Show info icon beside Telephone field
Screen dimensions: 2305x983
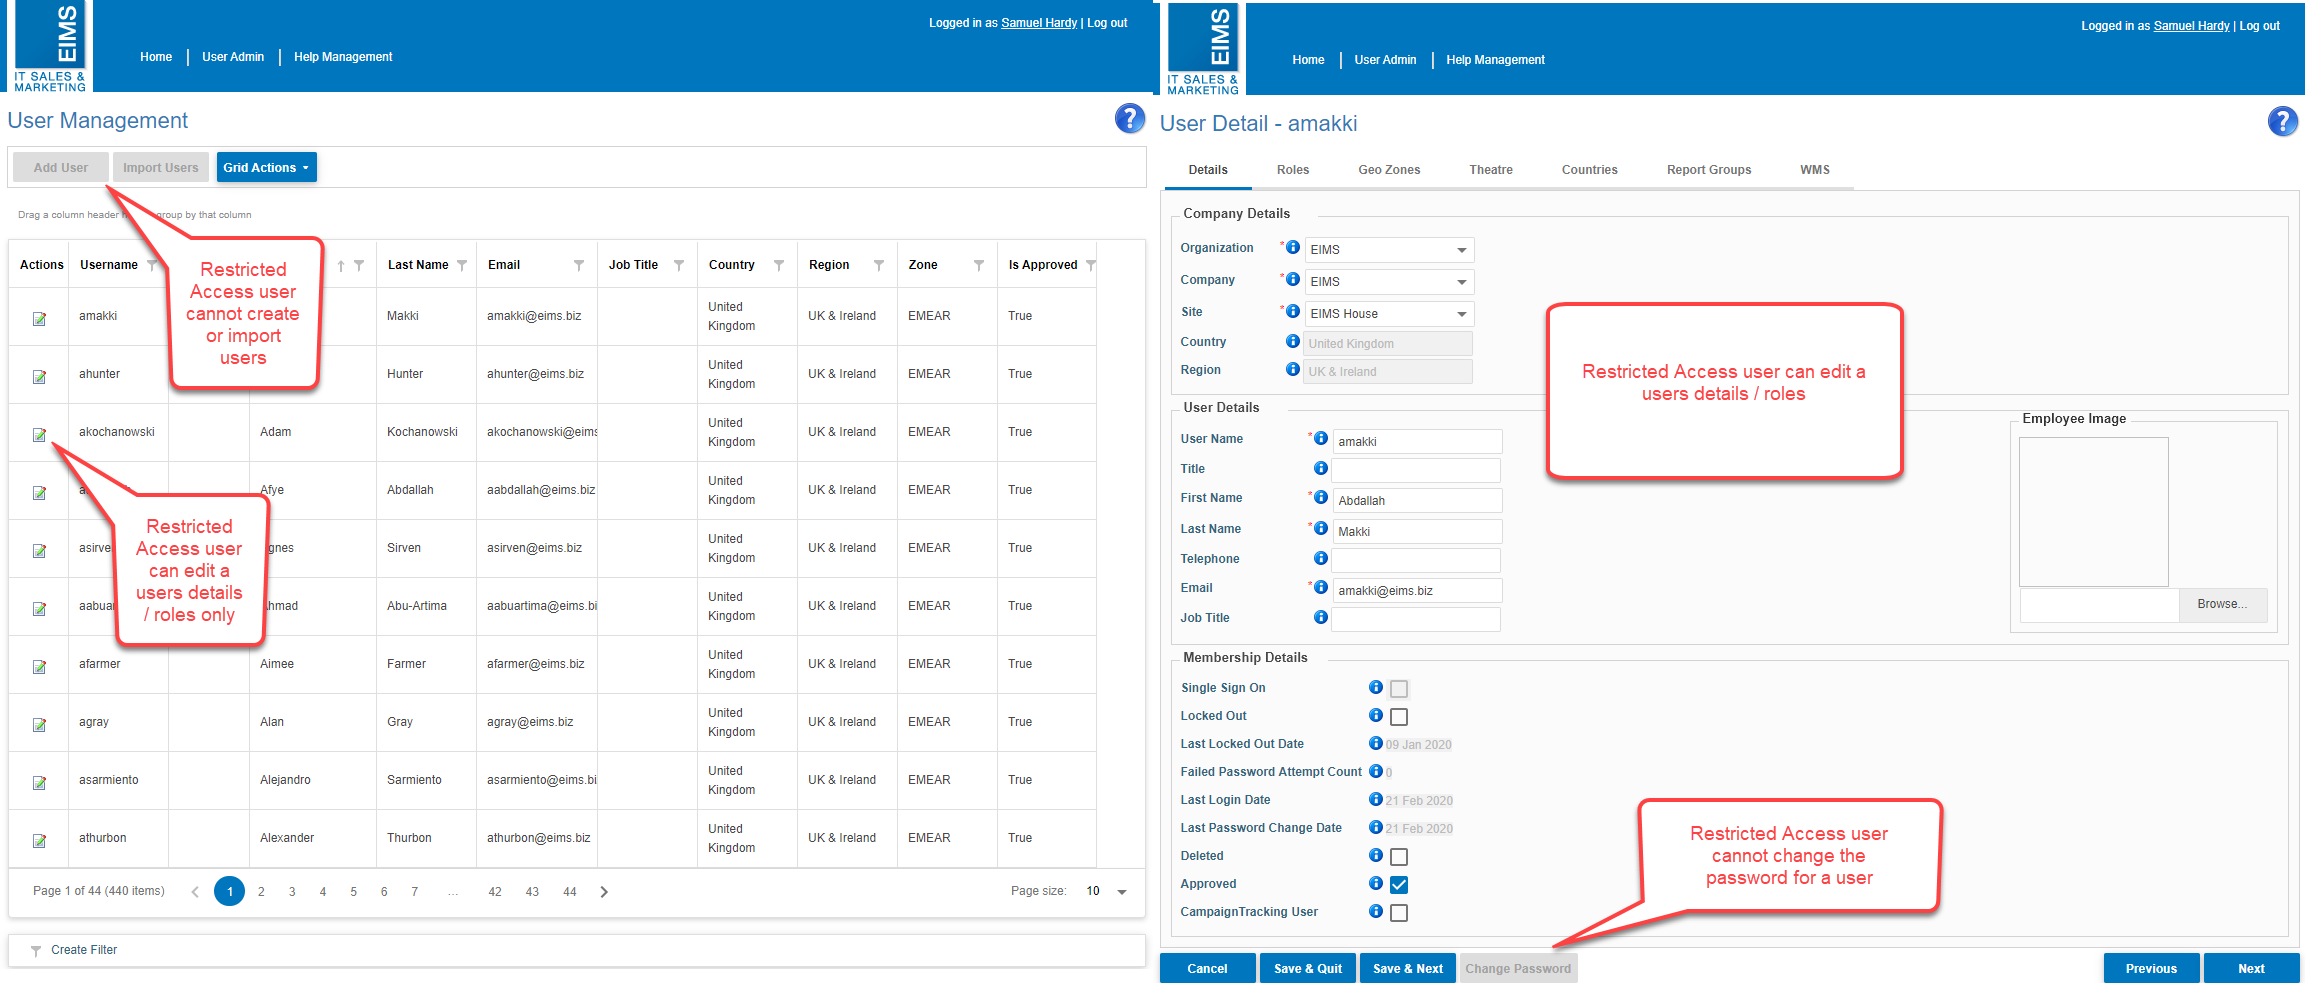(x=1321, y=558)
